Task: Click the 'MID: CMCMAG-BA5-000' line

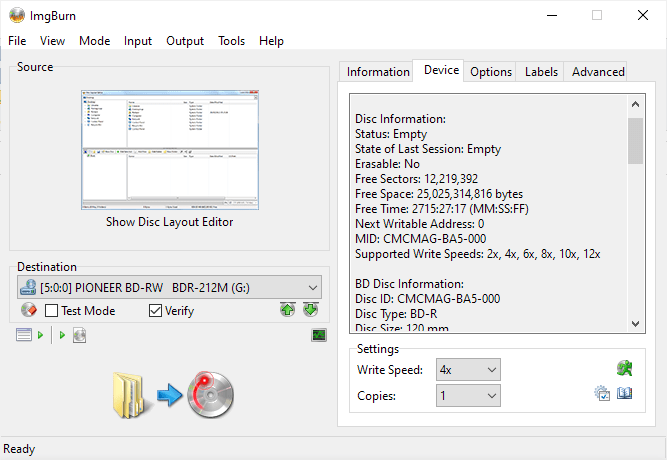Action: tap(420, 239)
